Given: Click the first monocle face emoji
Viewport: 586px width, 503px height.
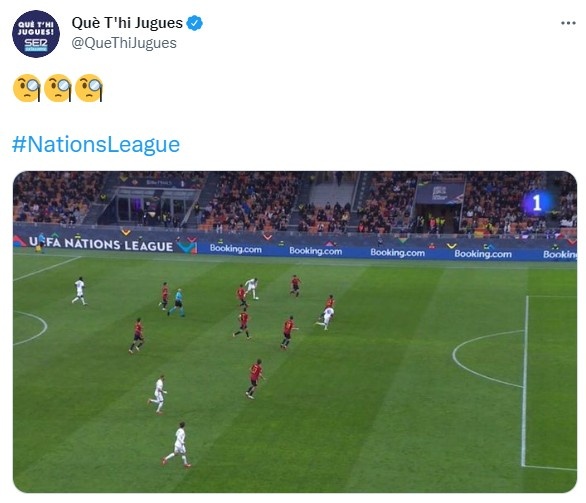Looking at the screenshot, I should click(27, 88).
